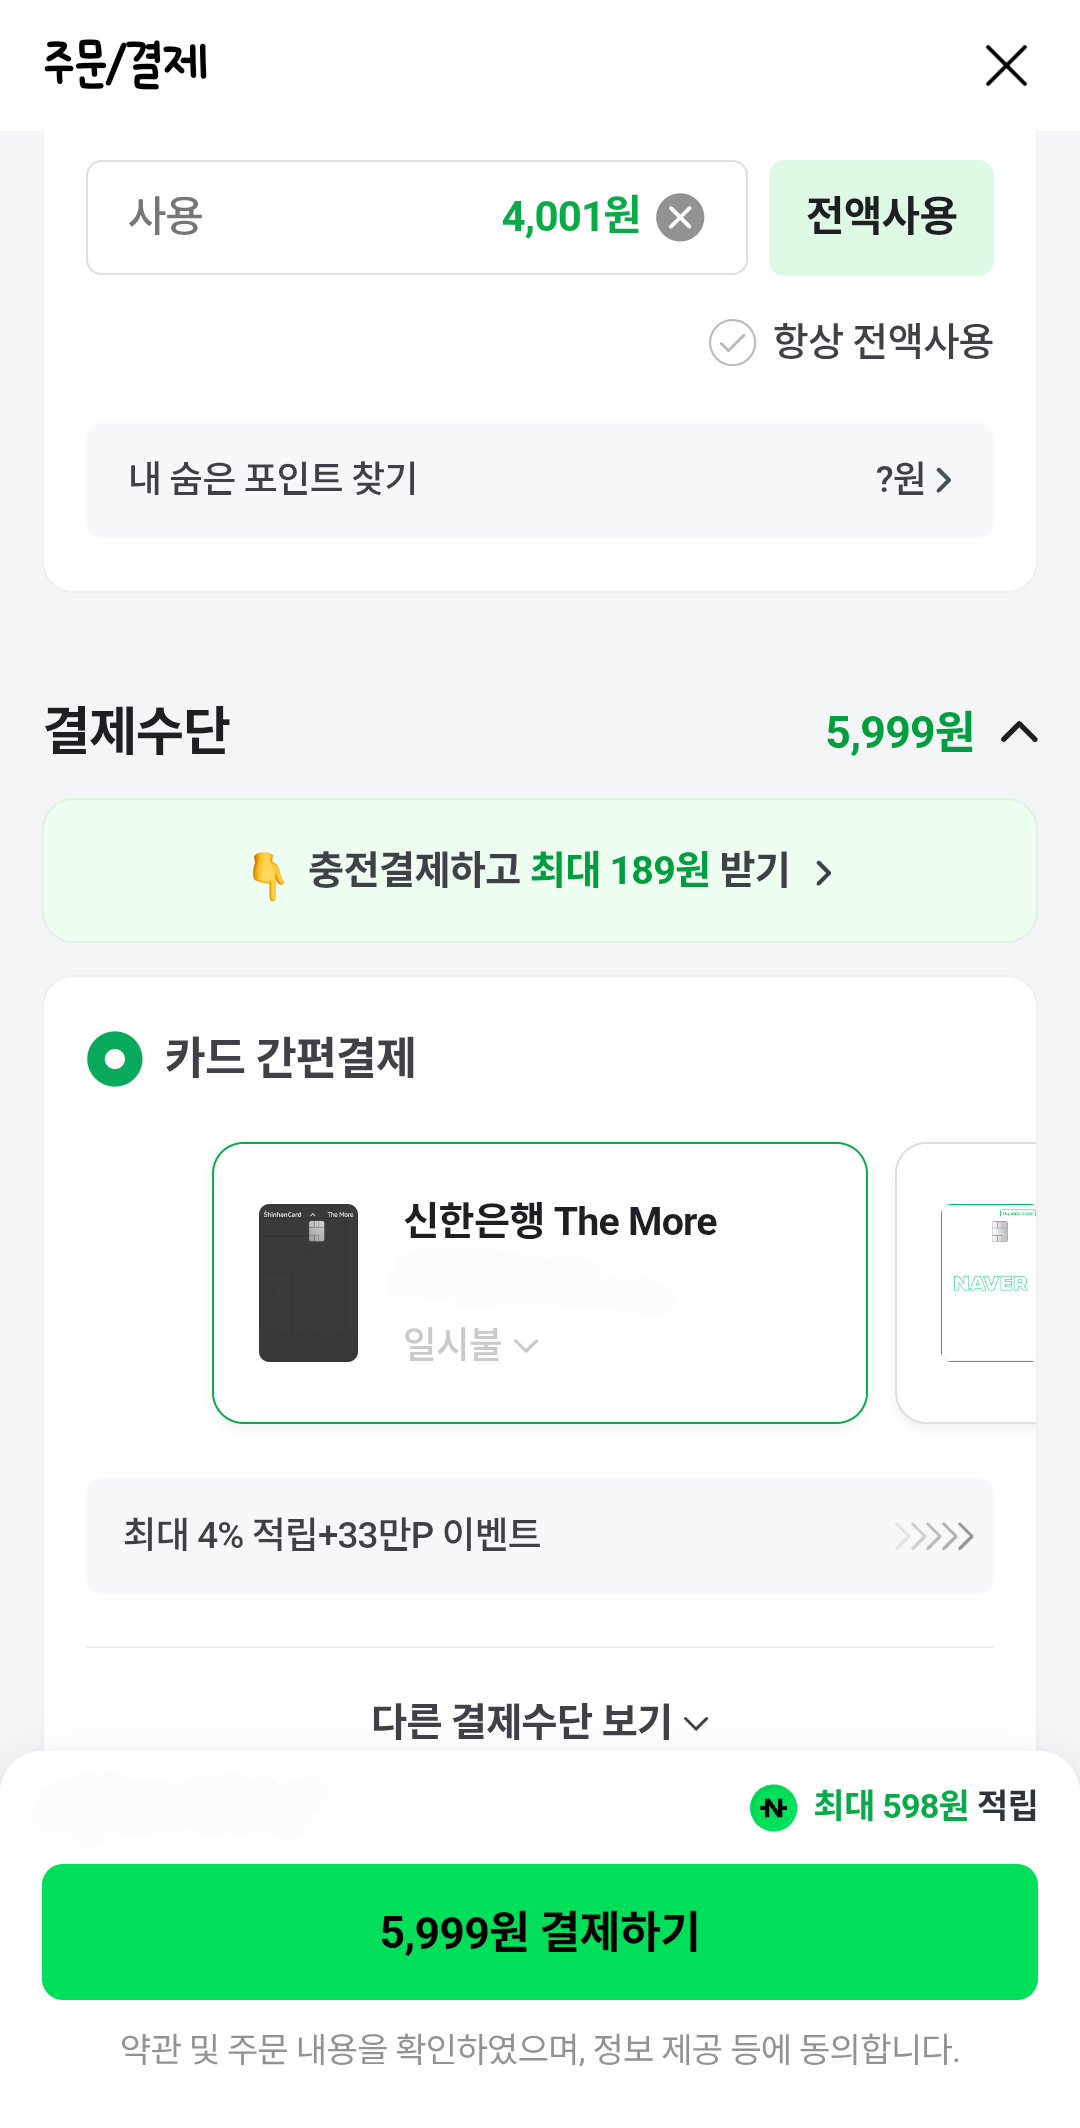
Task: Select the white NAVER card
Action: [x=988, y=1282]
